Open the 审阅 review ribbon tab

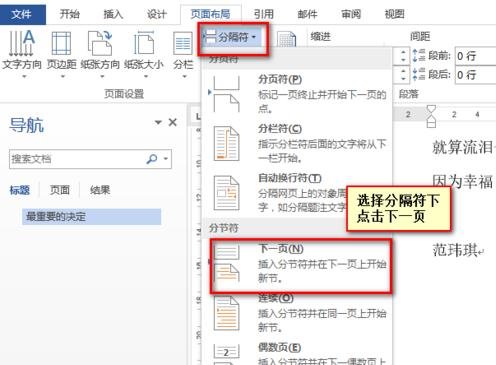pos(351,14)
